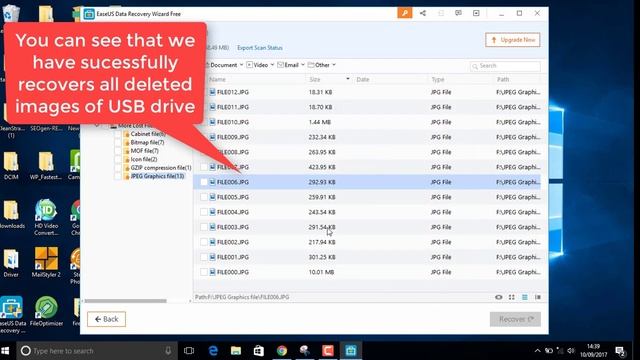640x360 pixels.
Task: Check the FILE005.JPG checkbox
Action: click(x=204, y=197)
